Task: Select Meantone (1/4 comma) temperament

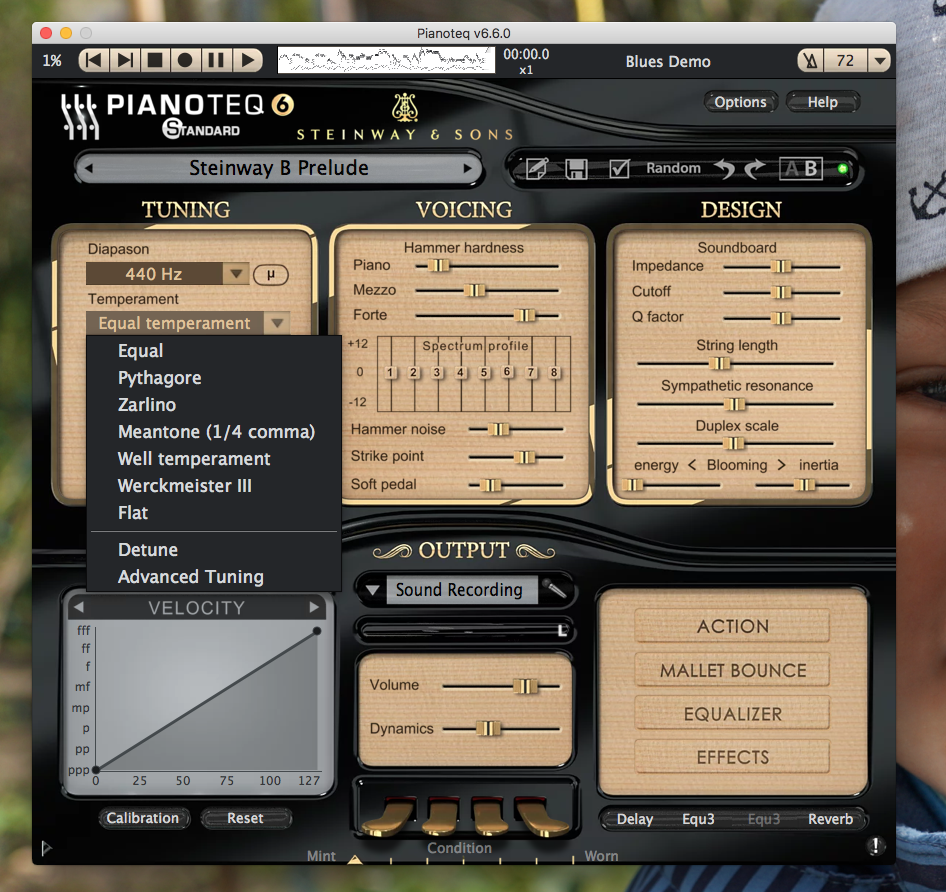Action: click(x=214, y=432)
